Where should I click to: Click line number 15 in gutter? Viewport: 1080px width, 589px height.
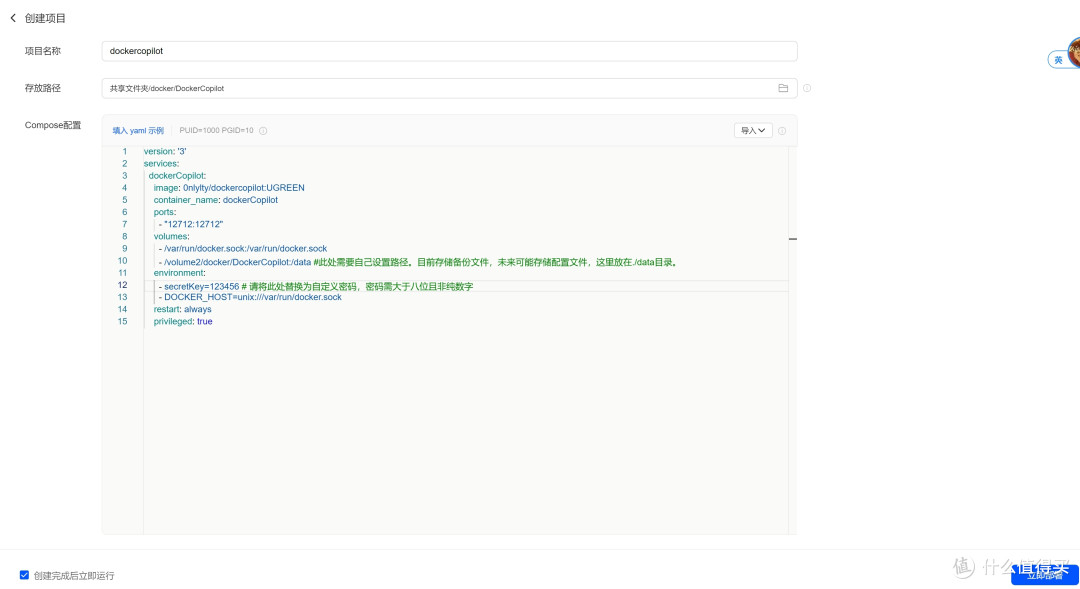pyautogui.click(x=123, y=322)
